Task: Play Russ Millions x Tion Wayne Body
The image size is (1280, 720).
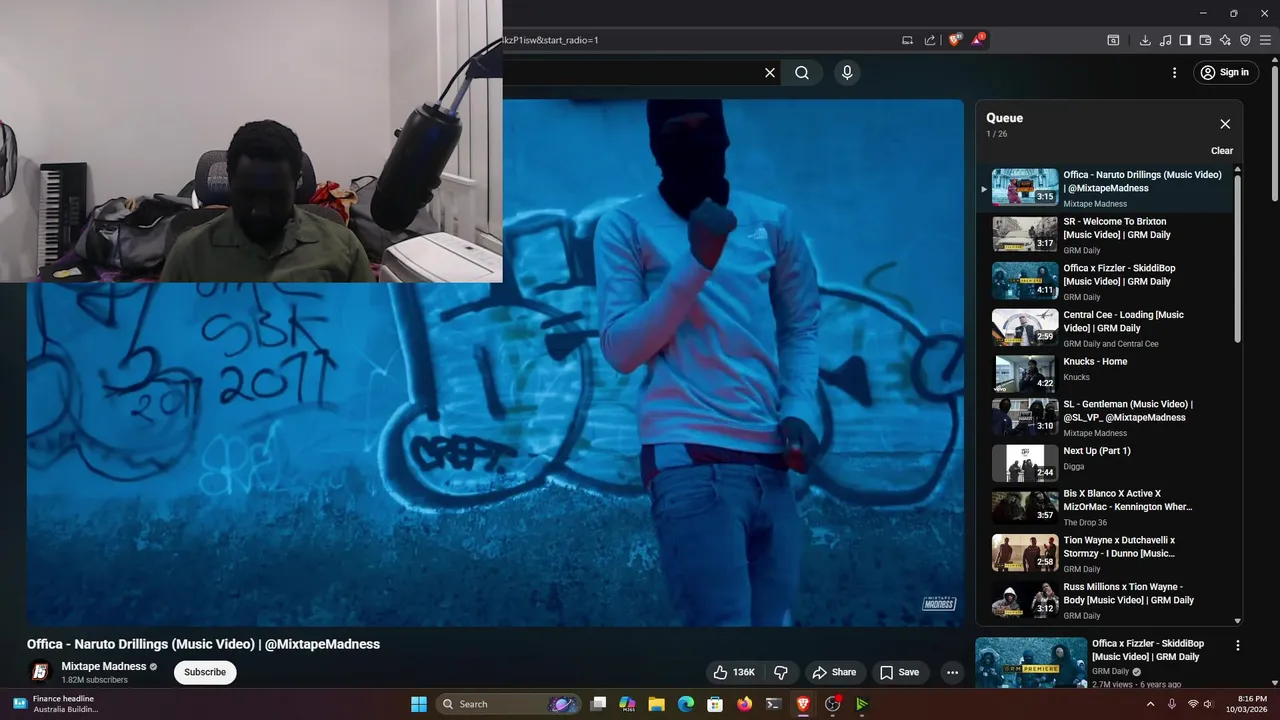Action: click(x=1104, y=600)
